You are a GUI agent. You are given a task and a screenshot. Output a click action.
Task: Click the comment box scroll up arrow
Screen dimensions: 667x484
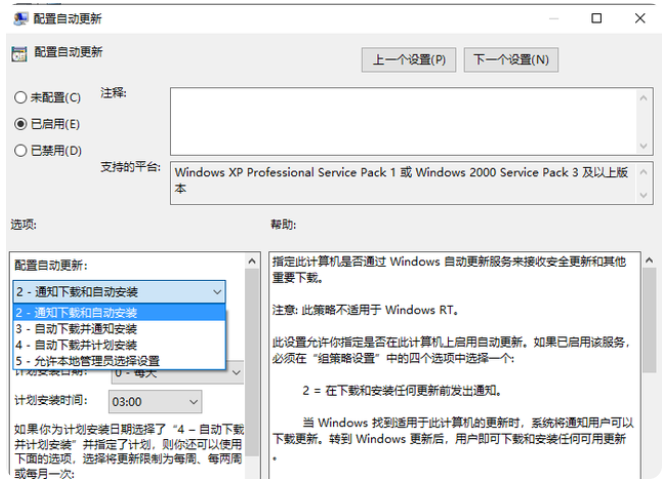644,98
